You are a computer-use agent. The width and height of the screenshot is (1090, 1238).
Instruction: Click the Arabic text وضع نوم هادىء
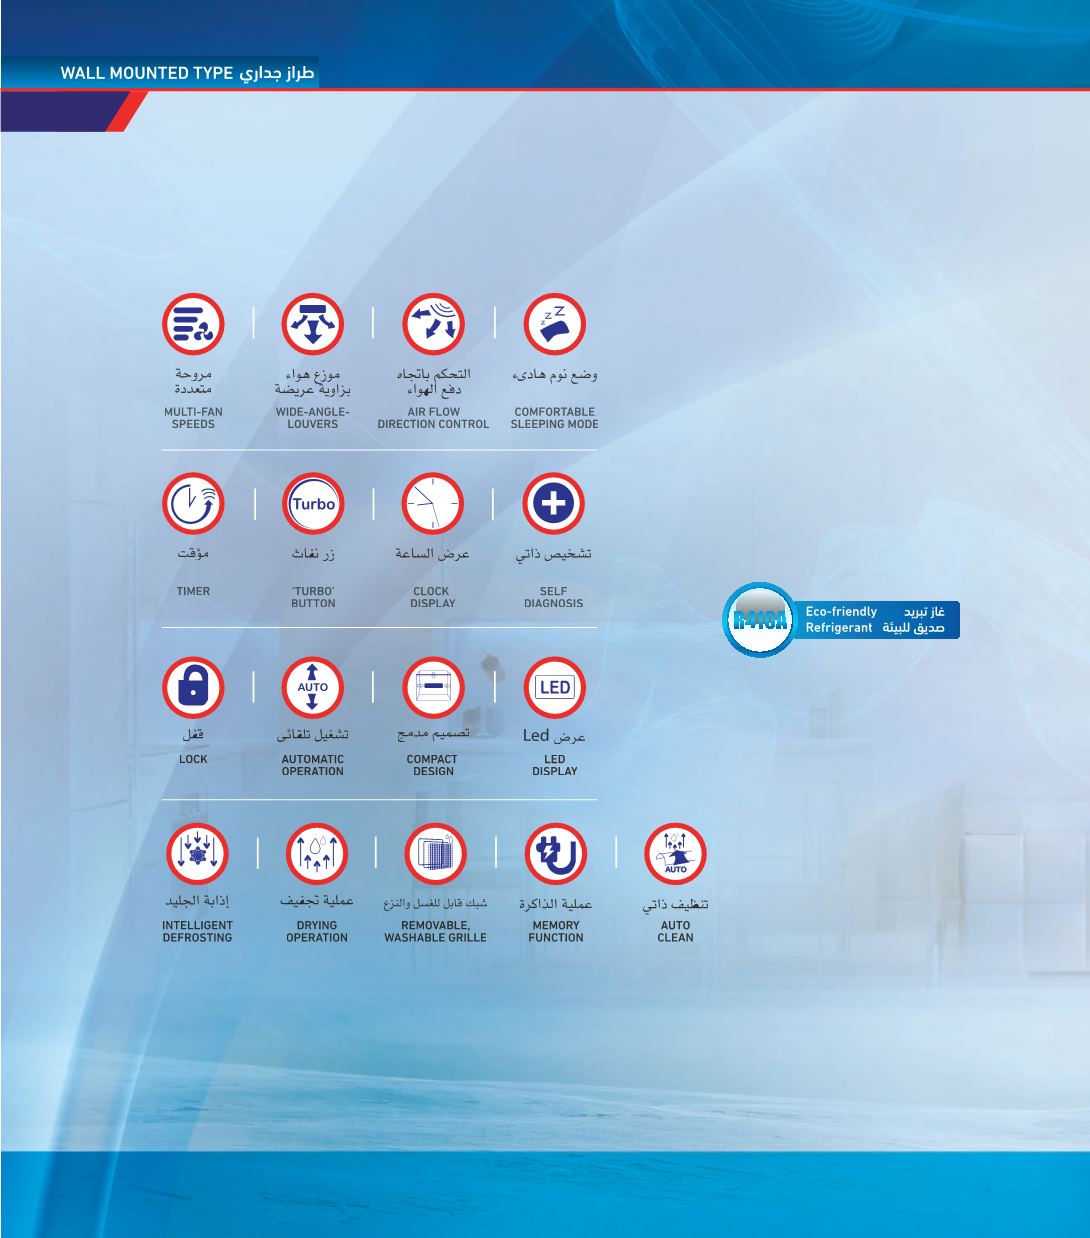pyautogui.click(x=554, y=375)
